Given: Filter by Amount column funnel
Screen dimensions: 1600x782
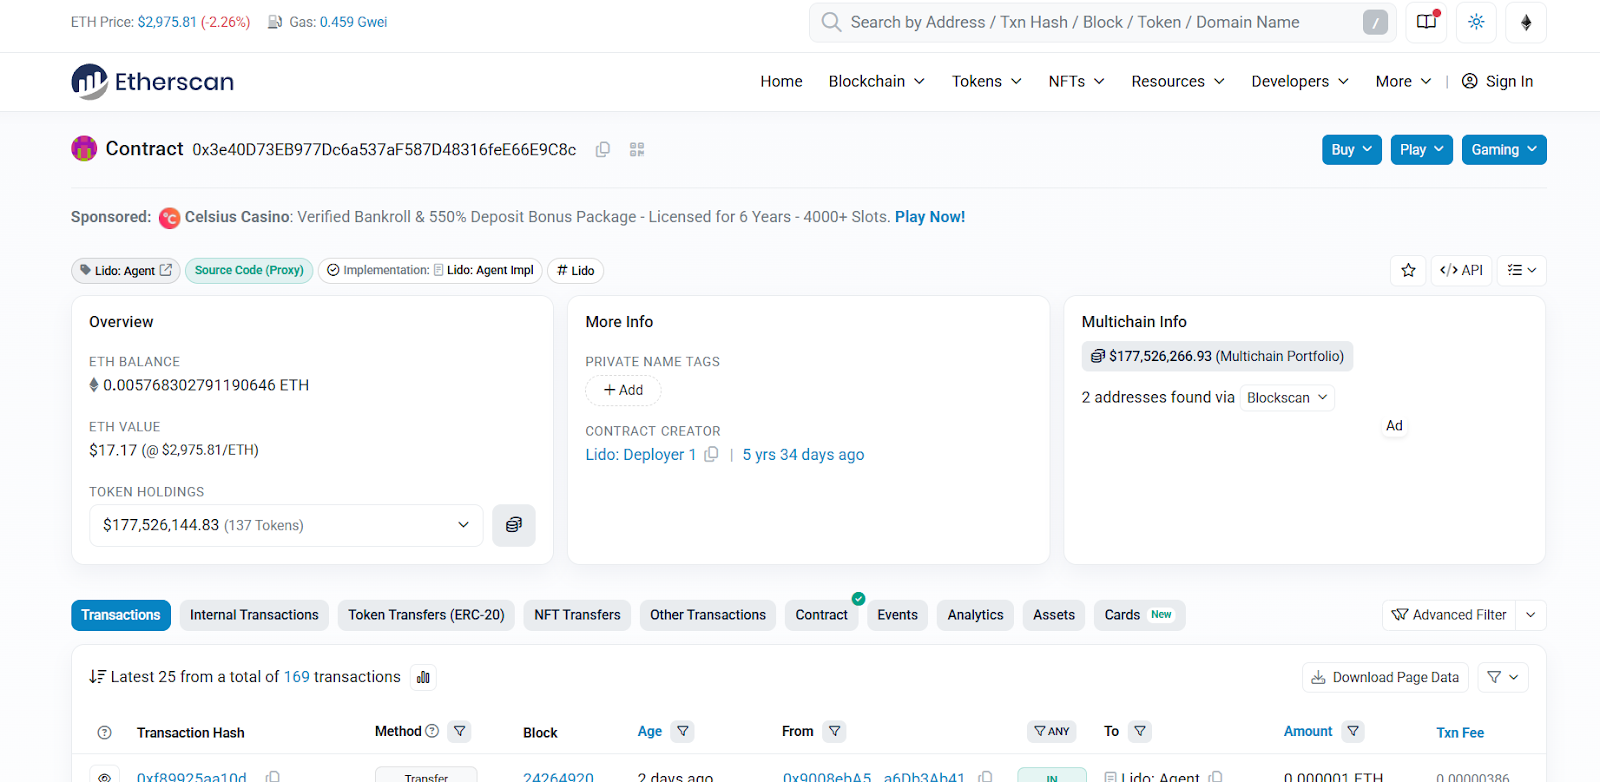Looking at the screenshot, I should 1353,731.
